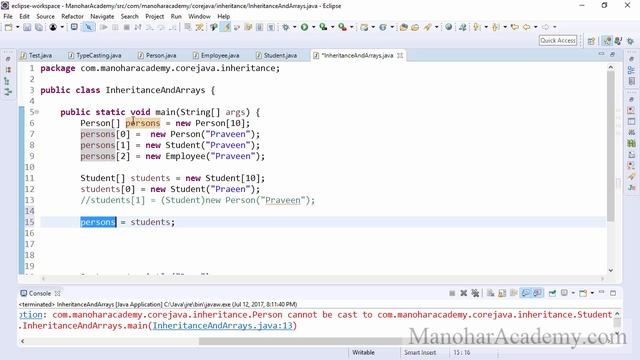Open the Next Annotation dropdown arrow
The width and height of the screenshot is (640, 360).
point(486,27)
